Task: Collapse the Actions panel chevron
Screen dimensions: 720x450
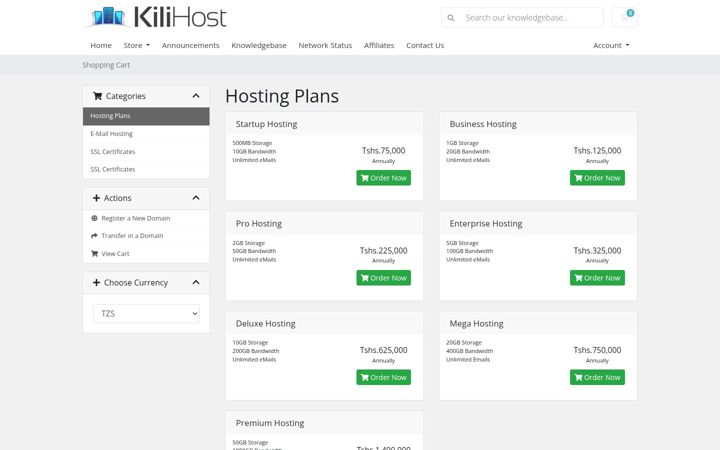Action: click(x=196, y=198)
